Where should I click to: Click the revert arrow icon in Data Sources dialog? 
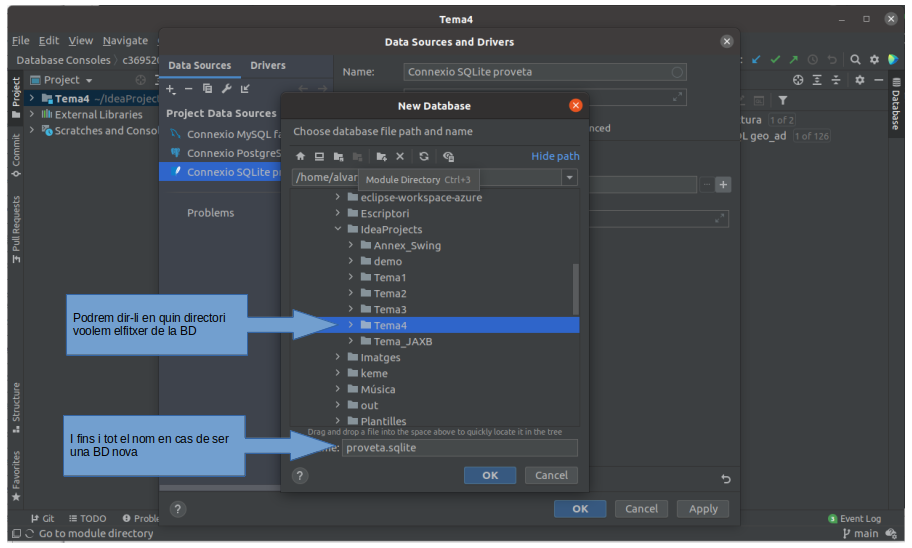pos(726,479)
